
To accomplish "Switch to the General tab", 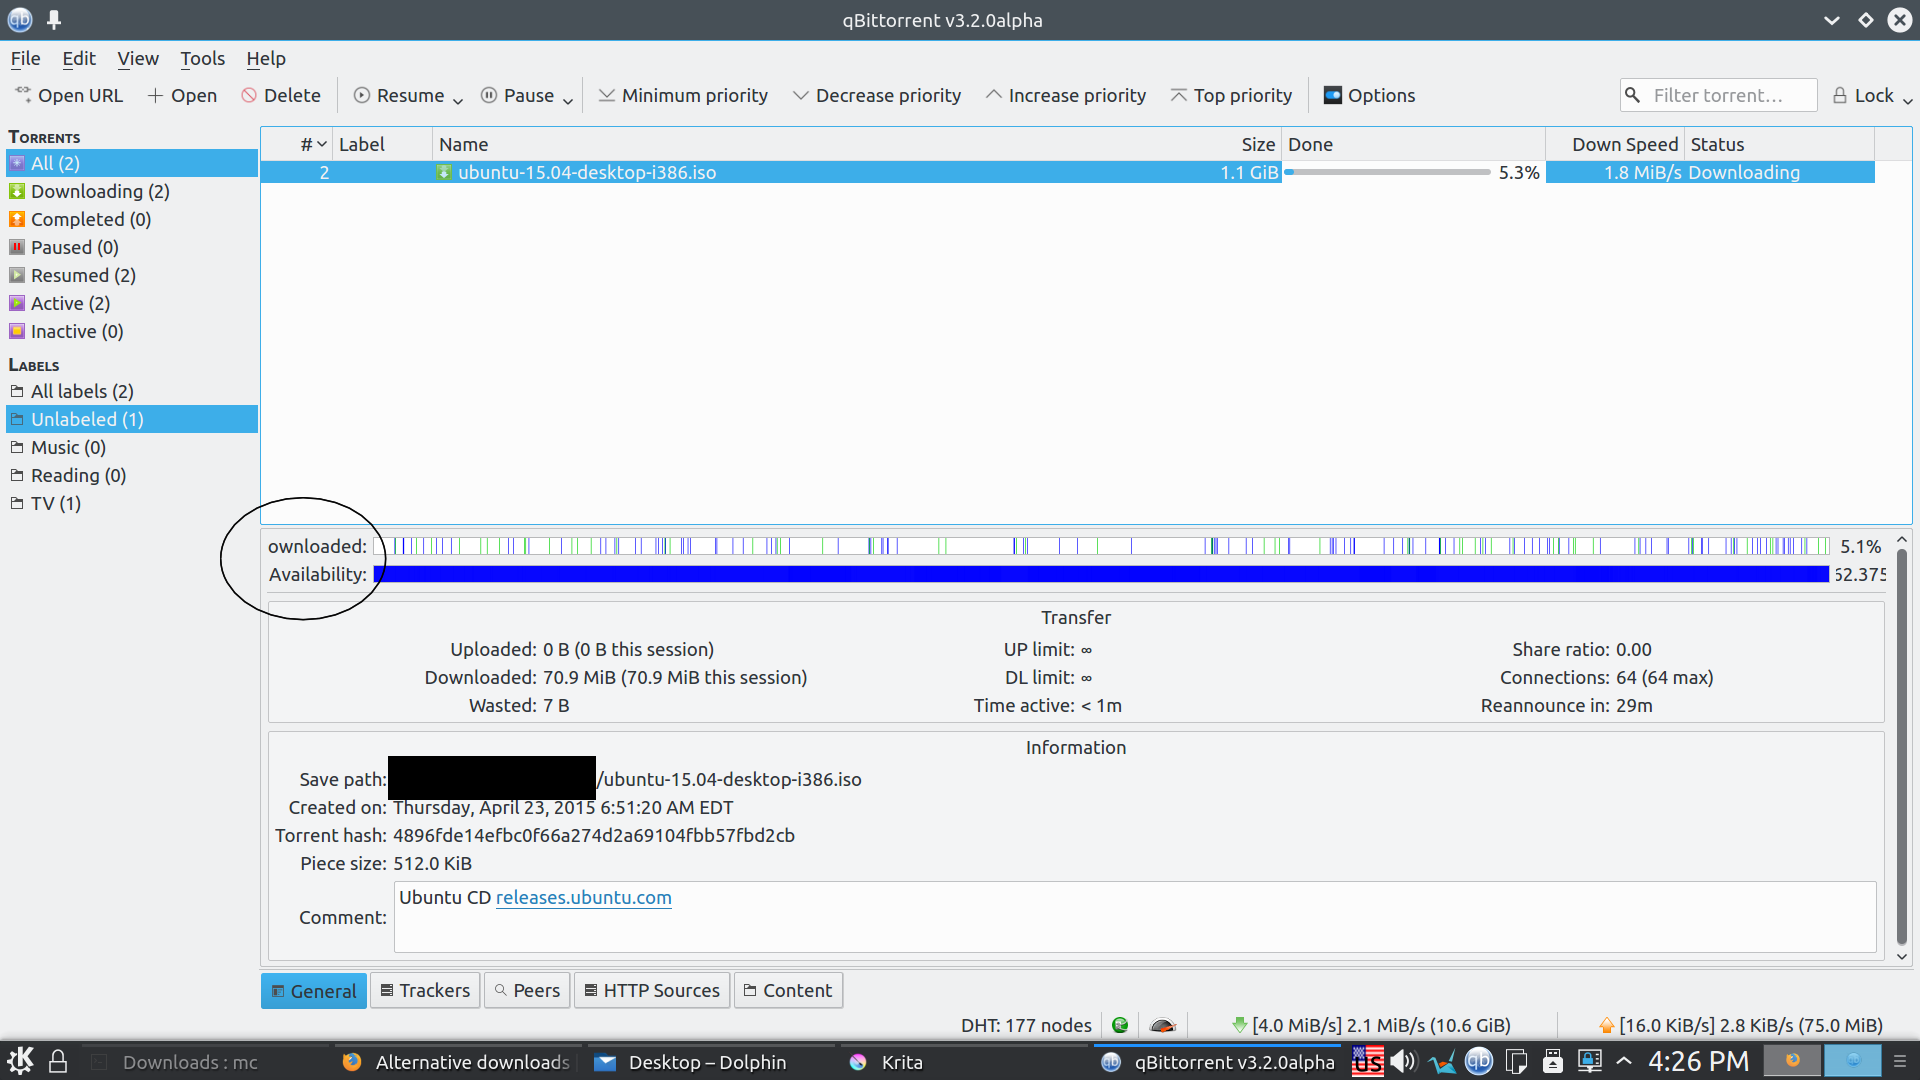I will (x=314, y=990).
